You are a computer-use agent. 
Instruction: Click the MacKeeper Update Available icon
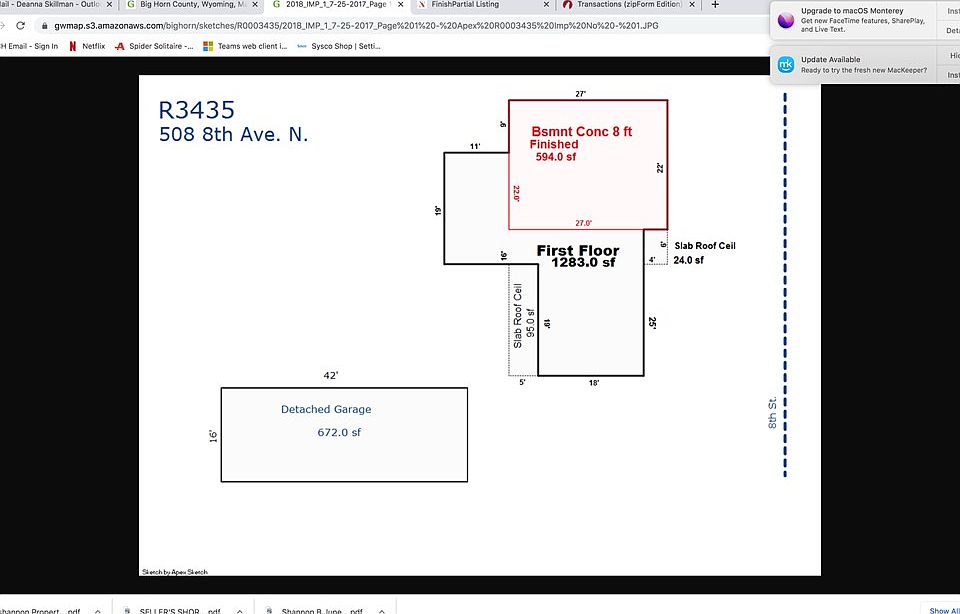[786, 64]
